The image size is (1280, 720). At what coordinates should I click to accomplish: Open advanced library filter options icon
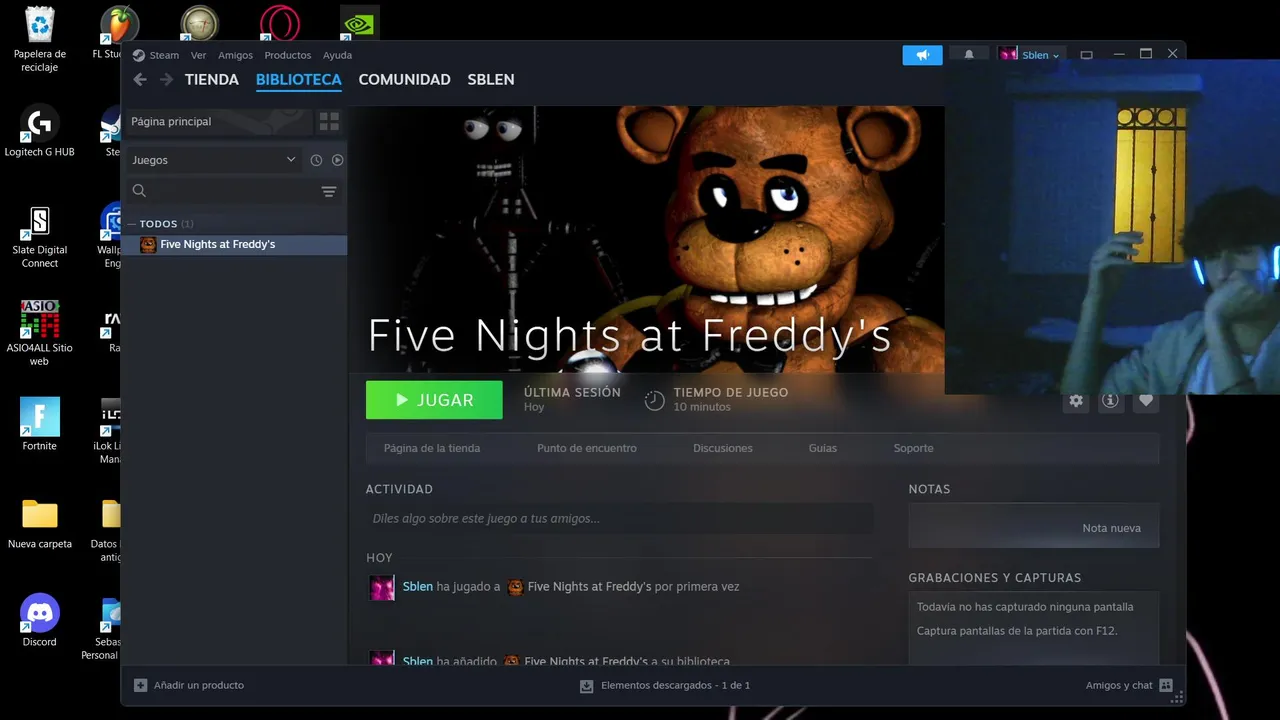(x=328, y=191)
